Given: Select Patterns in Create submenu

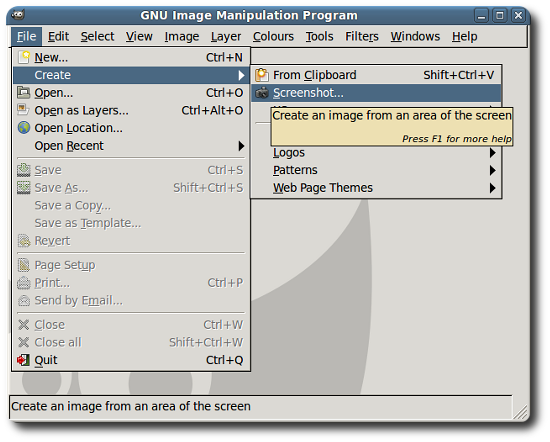Looking at the screenshot, I should pos(376,170).
